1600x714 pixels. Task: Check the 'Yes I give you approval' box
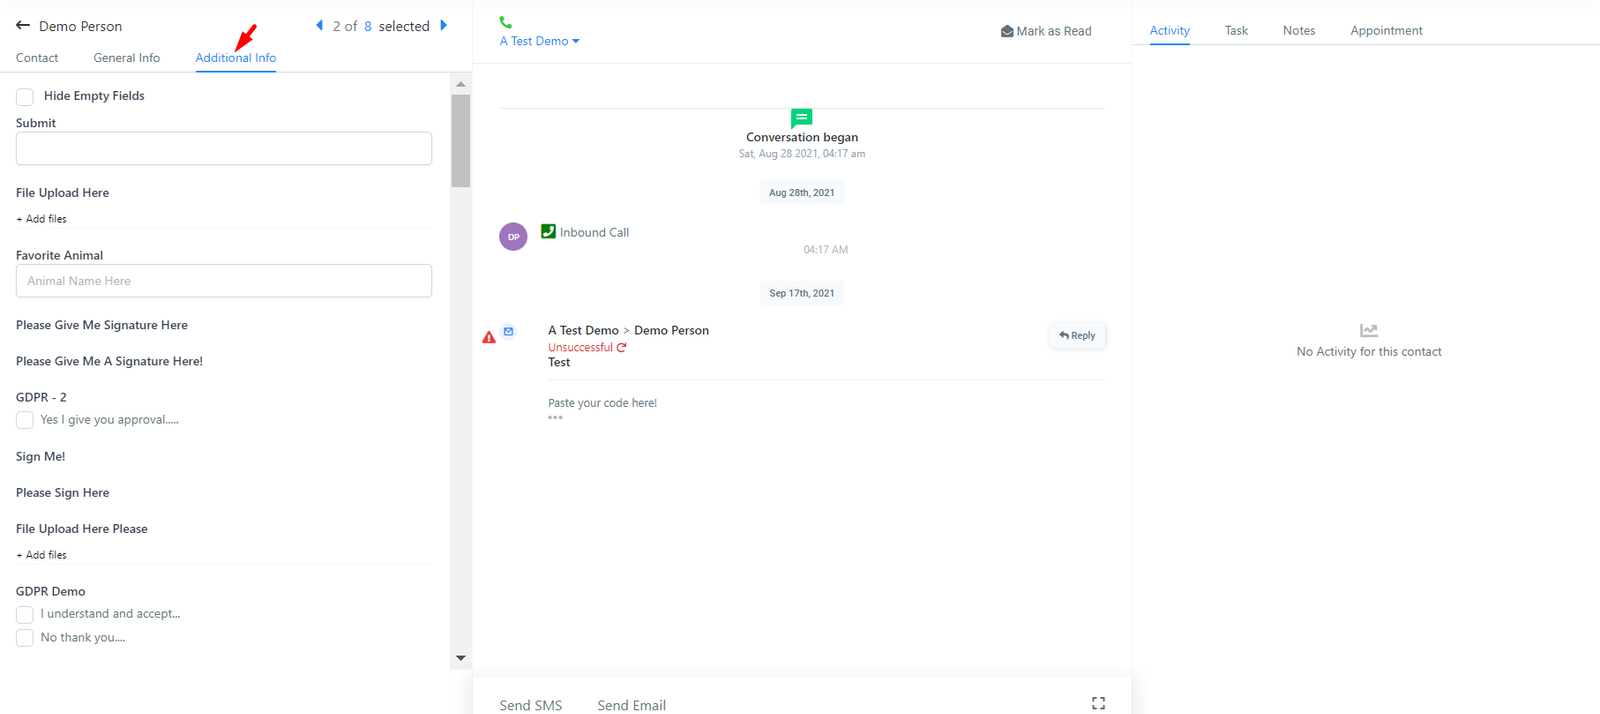coord(25,420)
